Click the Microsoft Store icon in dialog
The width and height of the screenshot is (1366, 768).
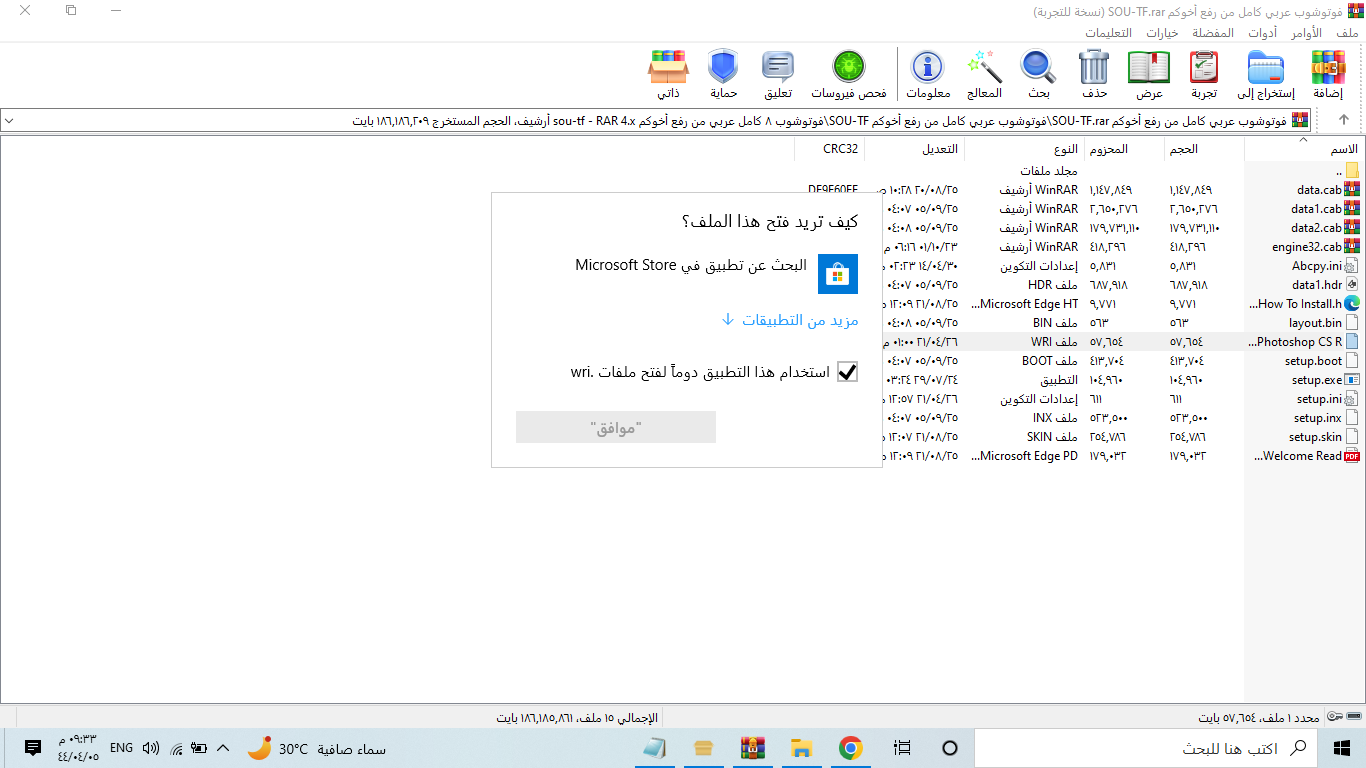coord(838,274)
